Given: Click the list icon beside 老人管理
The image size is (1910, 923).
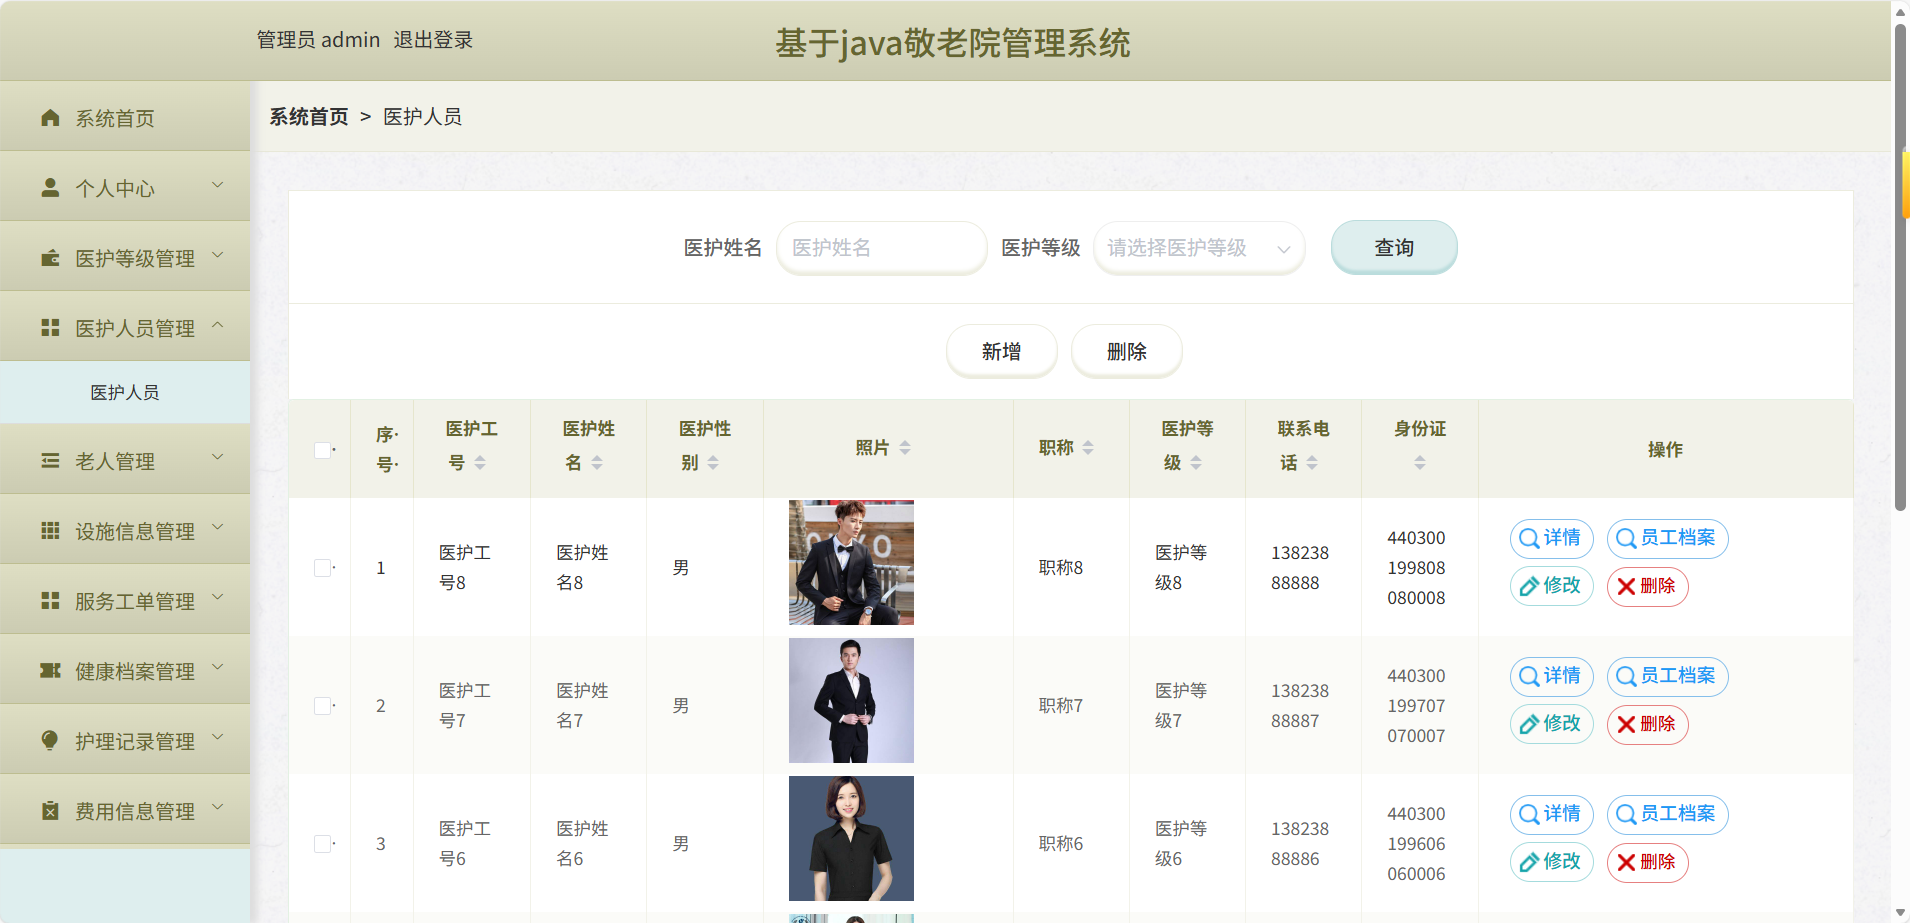Looking at the screenshot, I should [50, 461].
